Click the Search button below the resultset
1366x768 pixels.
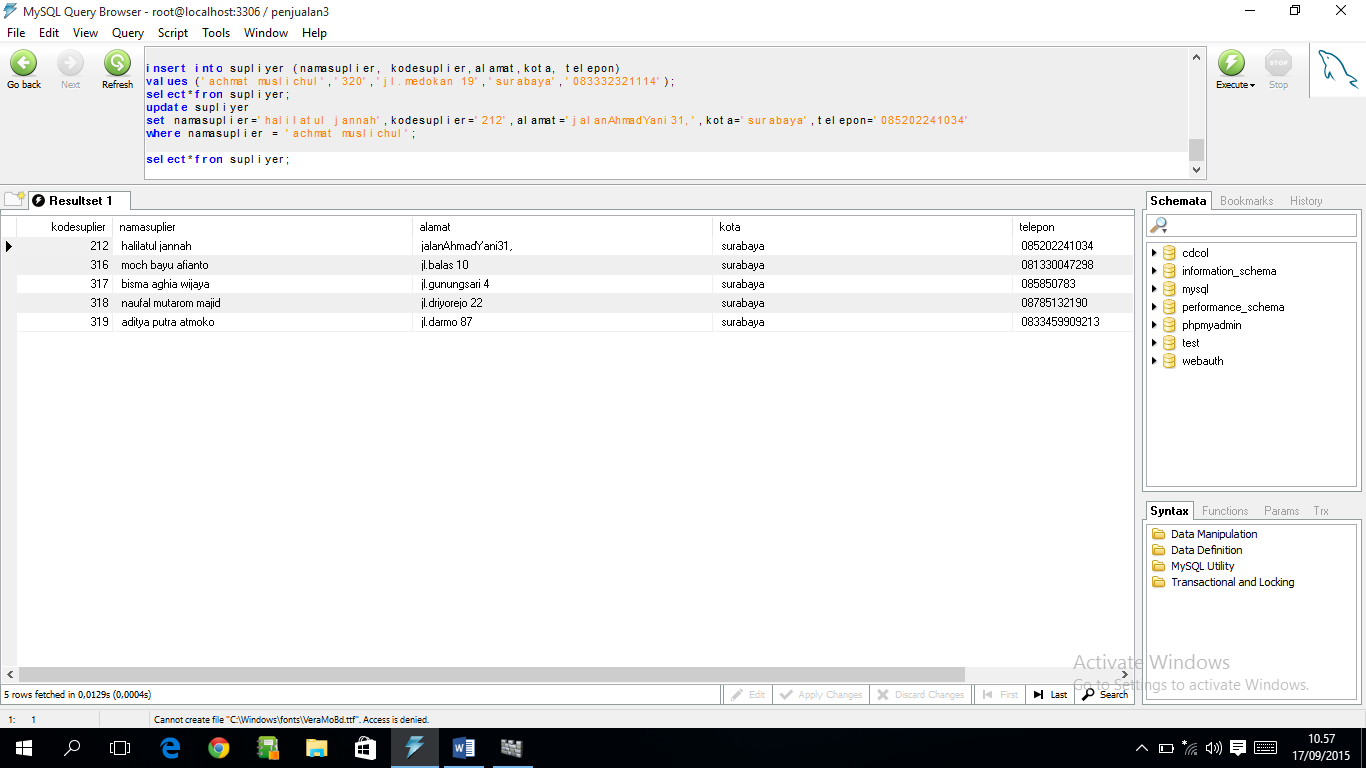(x=1104, y=694)
